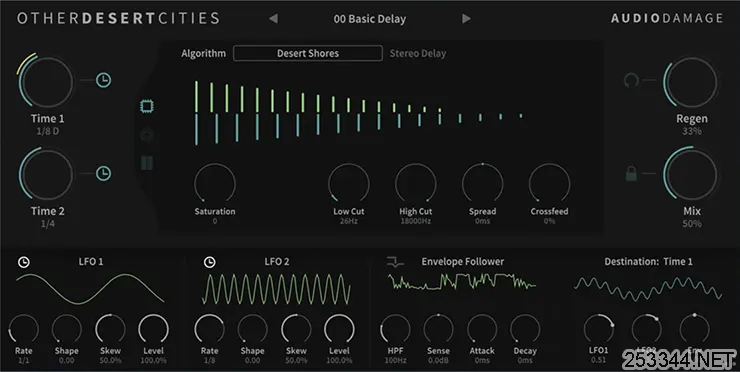The height and width of the screenshot is (372, 740).
Task: Click the LFO 2 clock sync icon
Action: (209, 262)
